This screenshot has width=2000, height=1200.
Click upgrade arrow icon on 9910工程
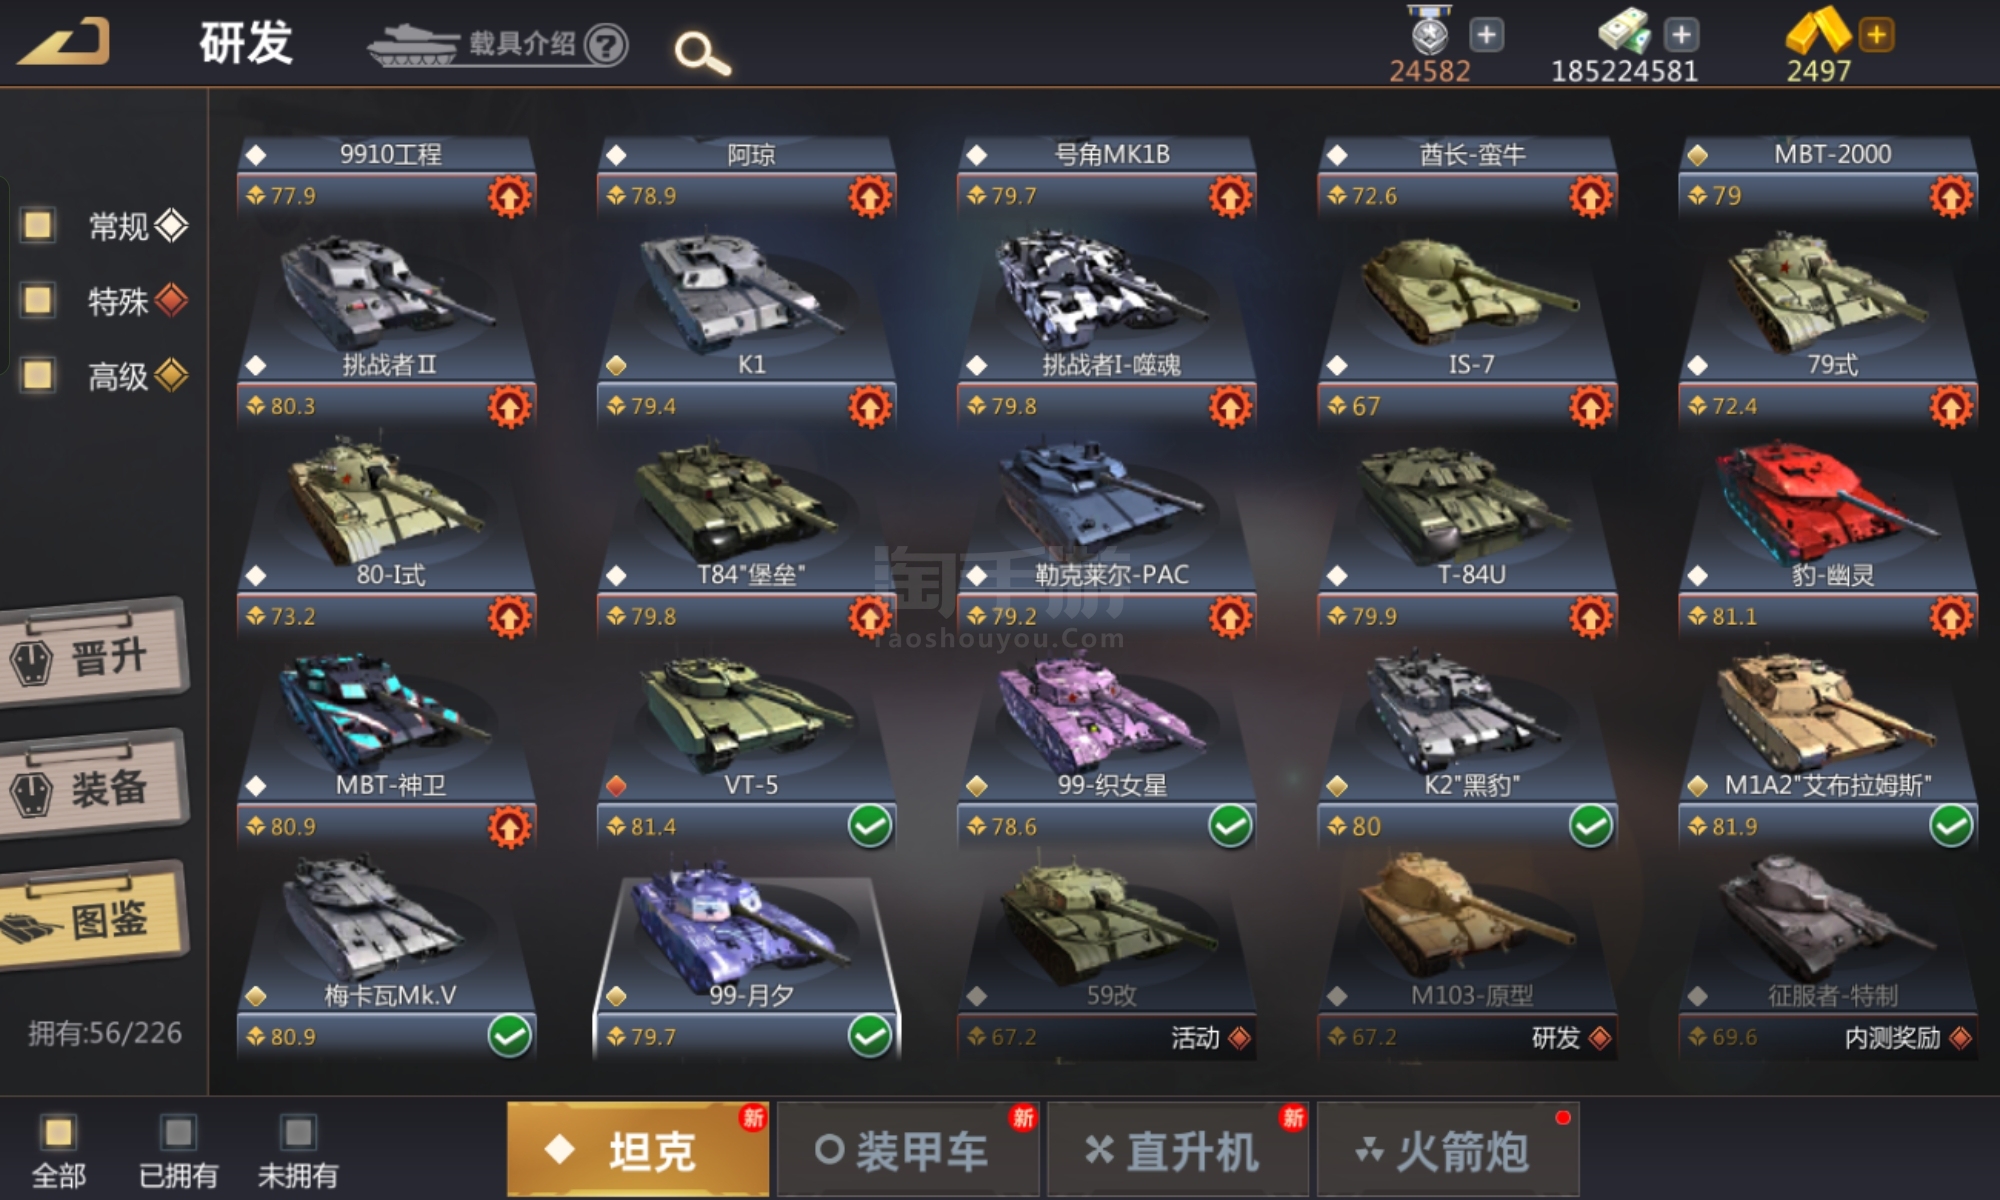[x=510, y=196]
